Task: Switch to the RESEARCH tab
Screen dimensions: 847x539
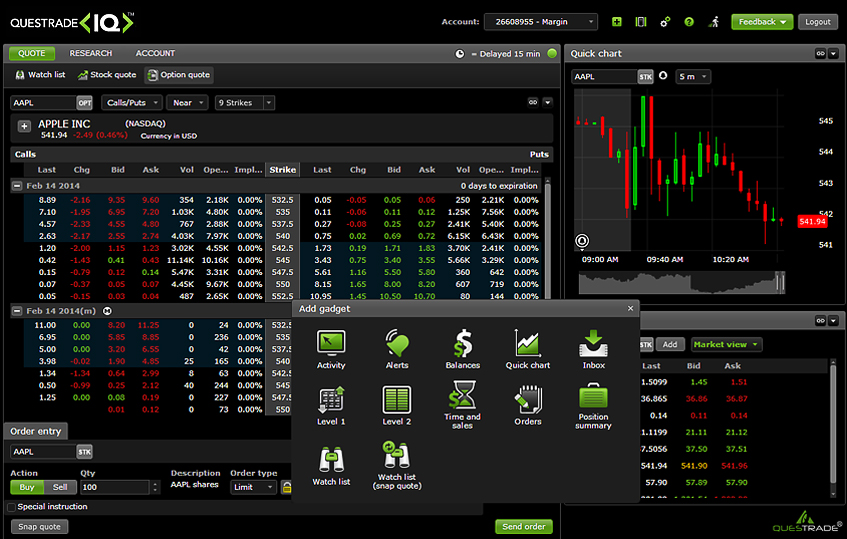Action: click(91, 53)
